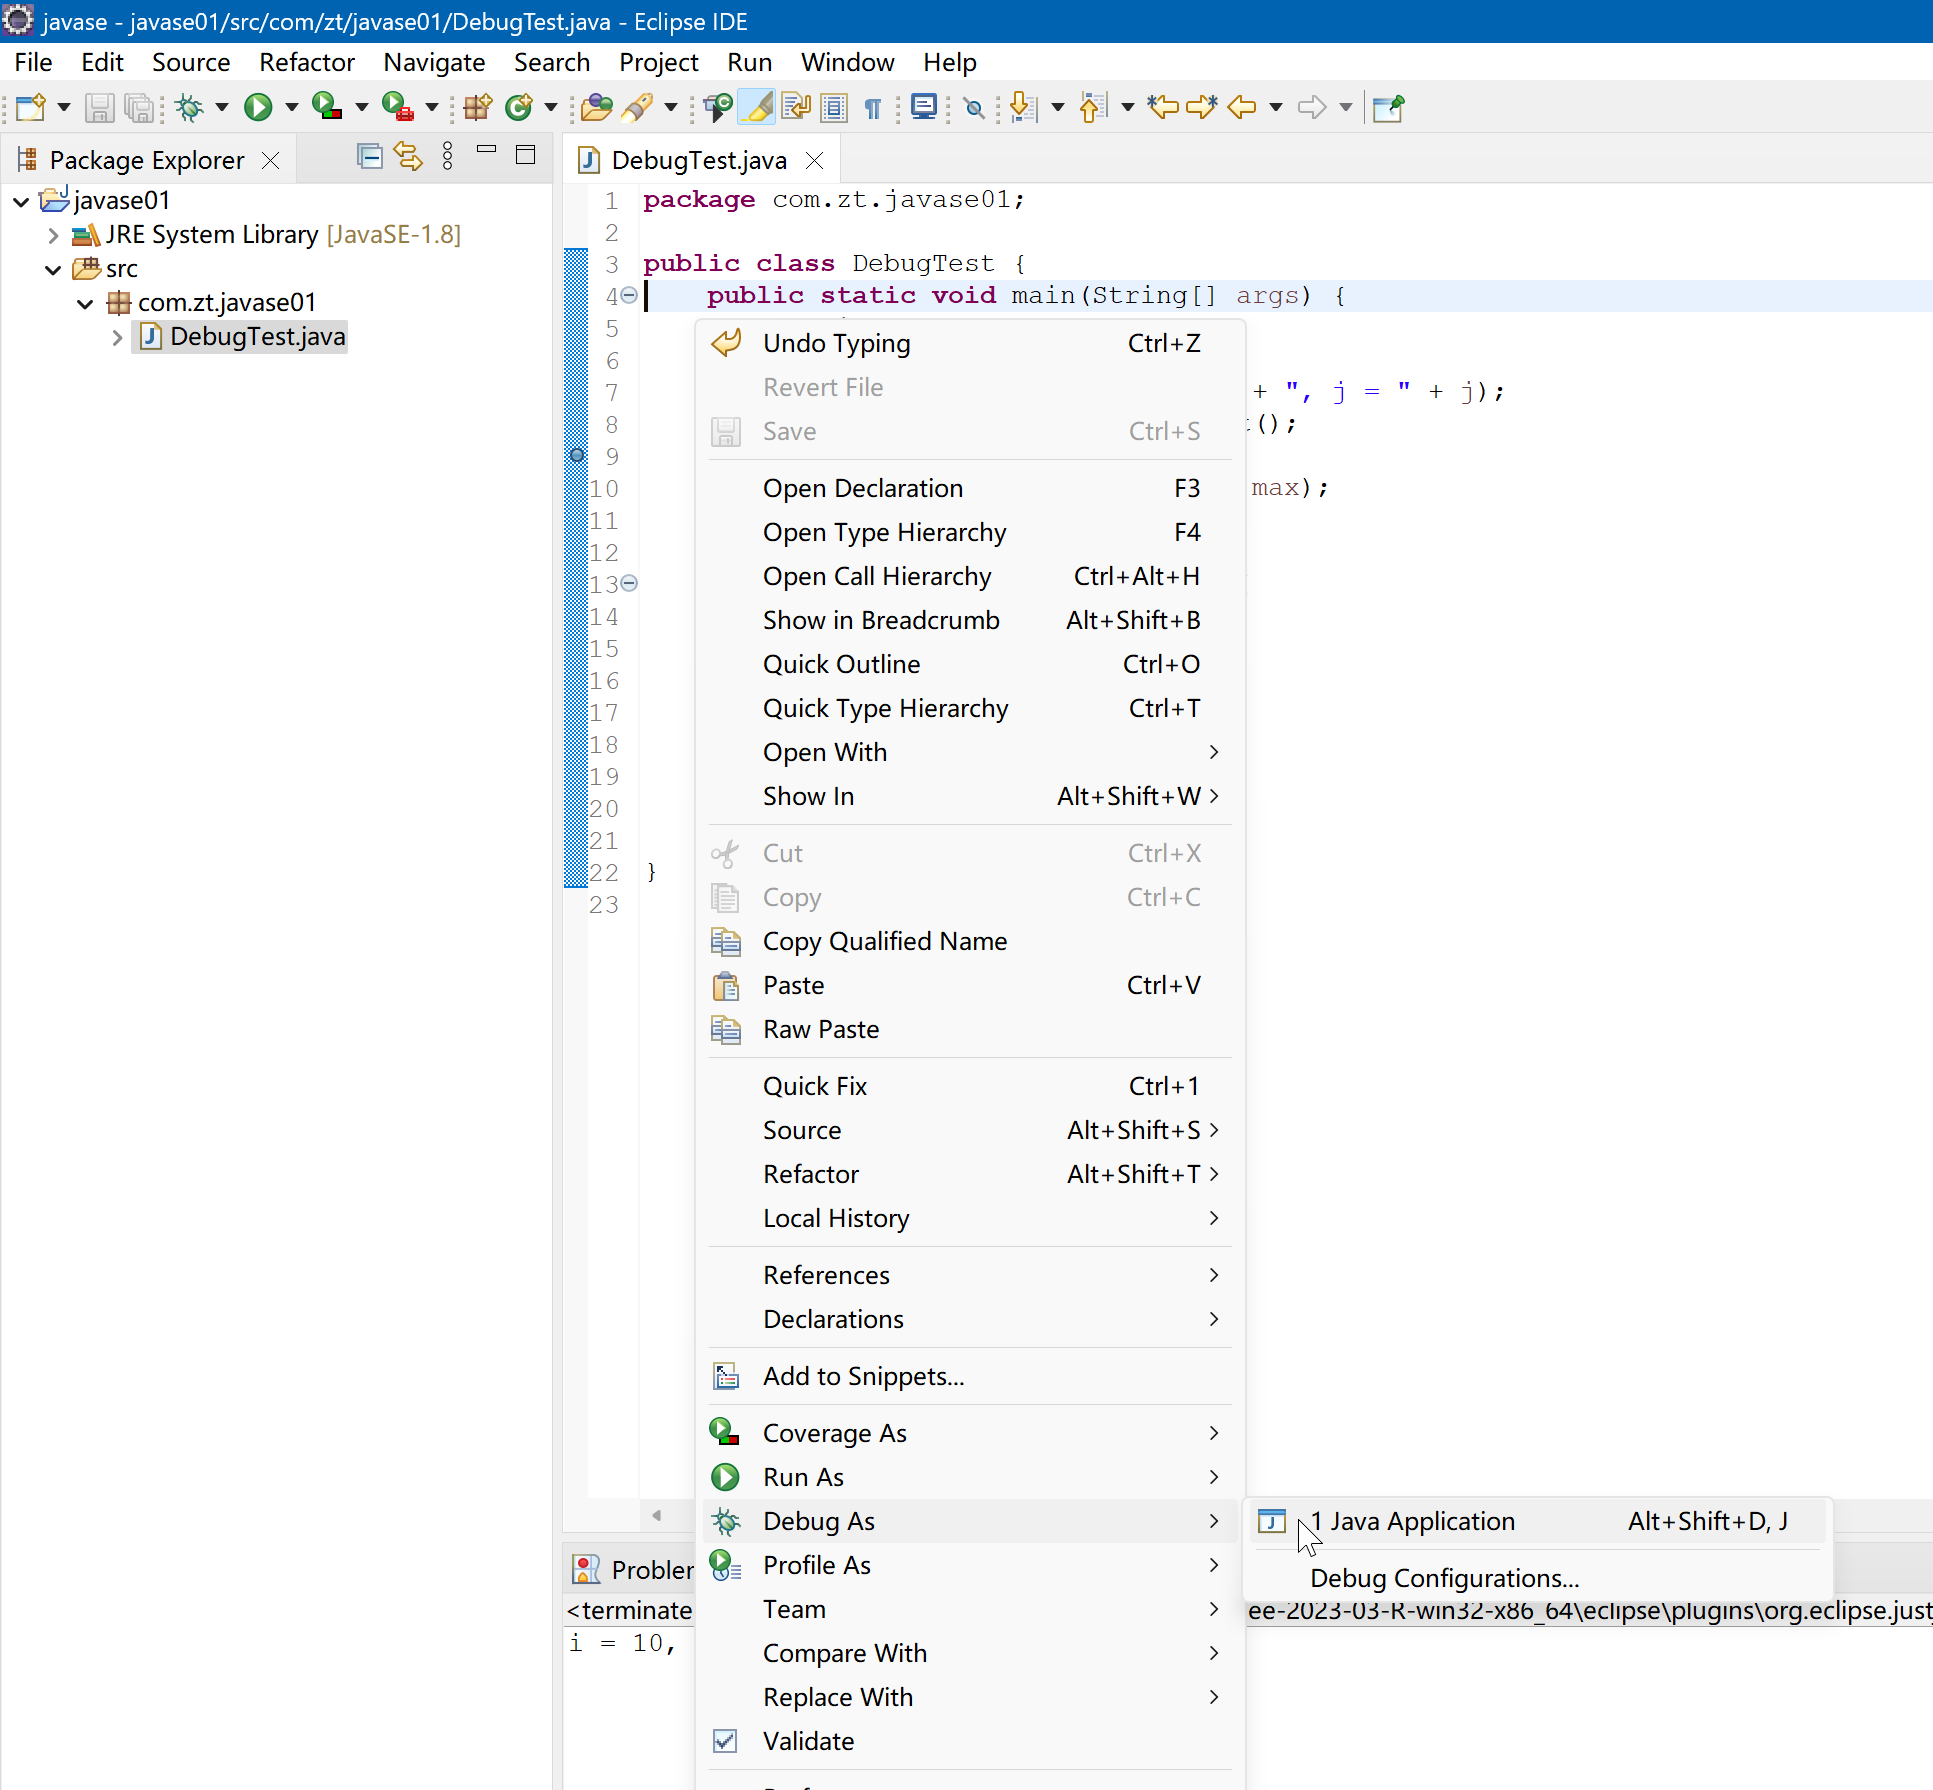Collapse the javase01 project tree node
The image size is (1933, 1790).
click(x=21, y=201)
